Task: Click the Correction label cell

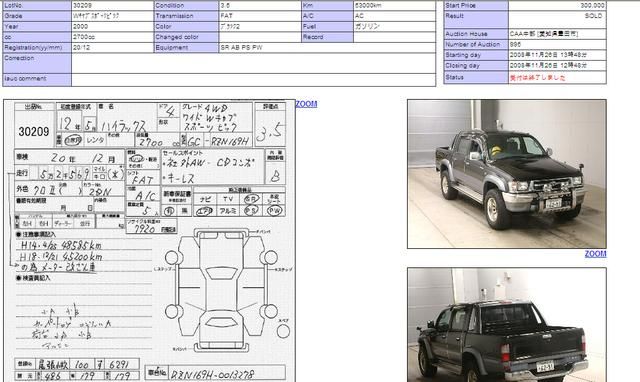Action: [x=37, y=63]
